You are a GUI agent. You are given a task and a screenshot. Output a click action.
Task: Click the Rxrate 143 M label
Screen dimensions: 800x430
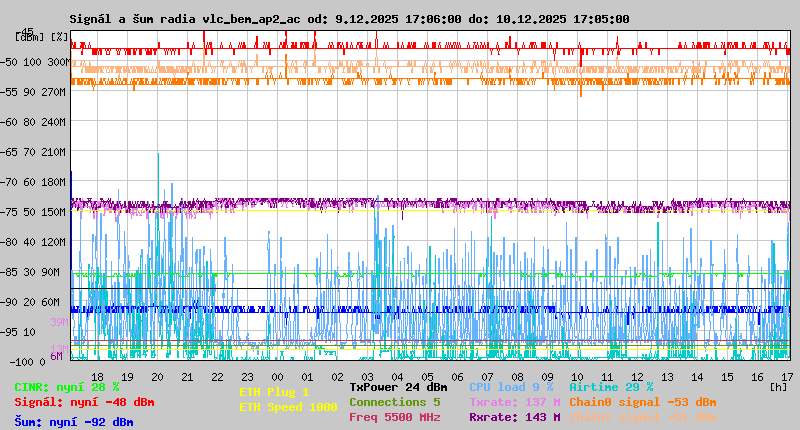pyautogui.click(x=514, y=417)
